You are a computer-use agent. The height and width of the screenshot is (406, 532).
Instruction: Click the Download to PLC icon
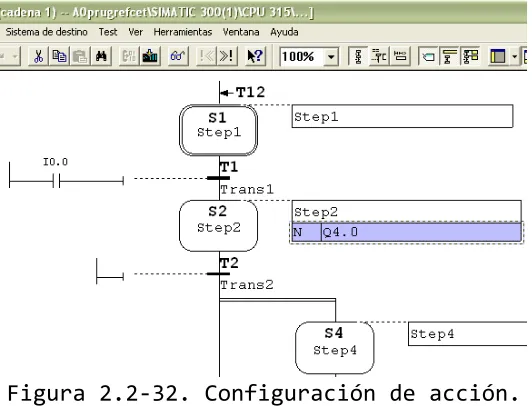[x=150, y=56]
